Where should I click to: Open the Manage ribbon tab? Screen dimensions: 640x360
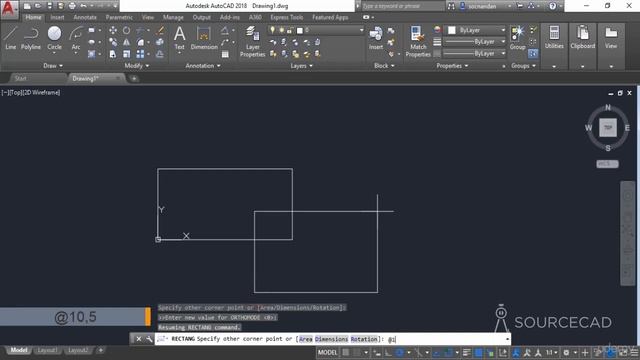tap(173, 18)
